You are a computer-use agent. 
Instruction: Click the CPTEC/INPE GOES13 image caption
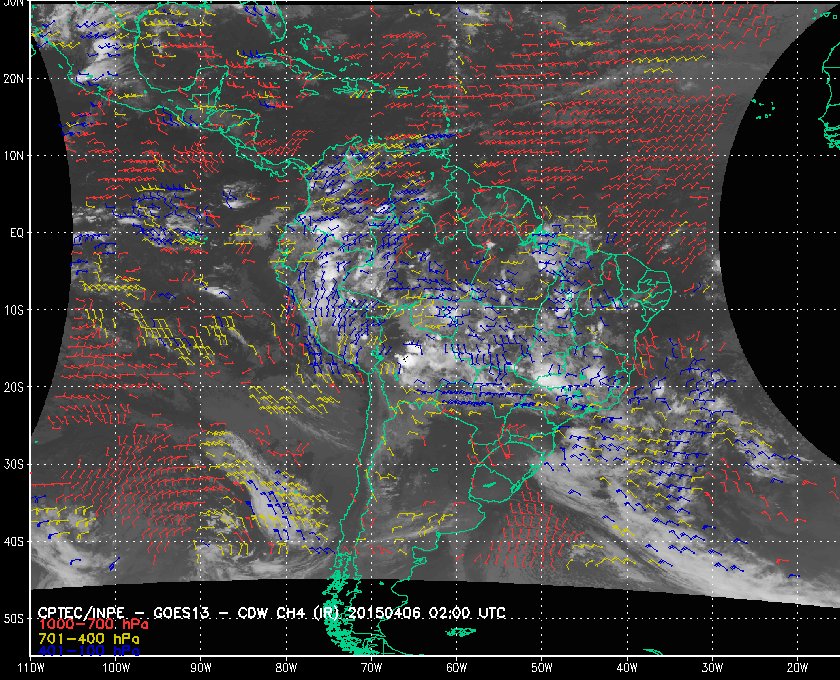272,612
